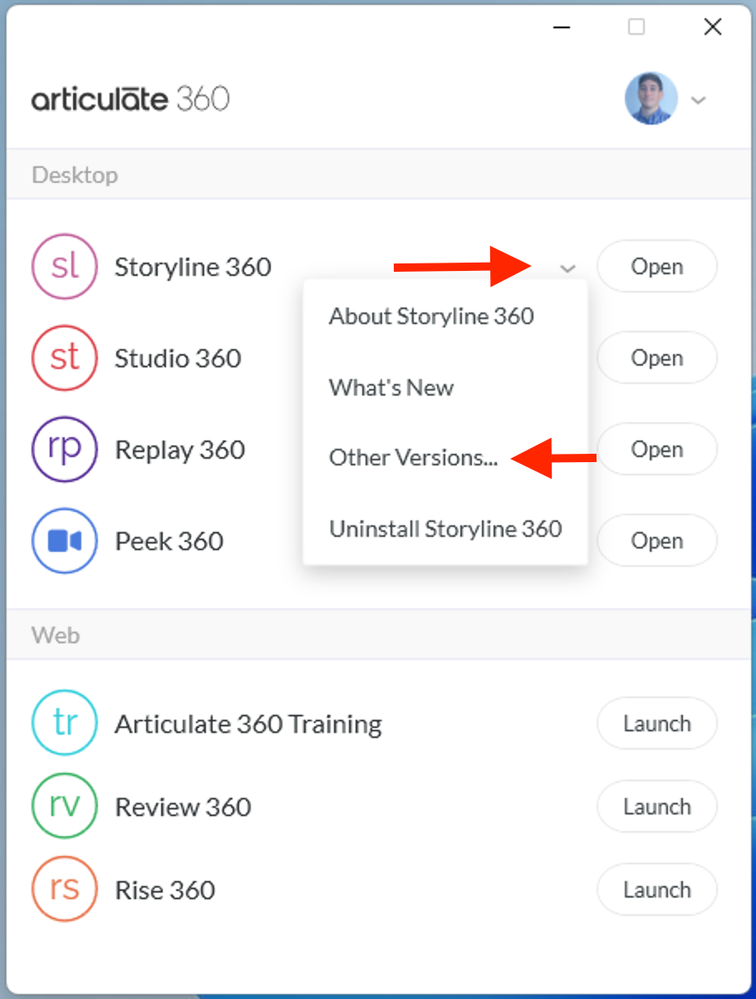Click the Rise 360 rs icon

64,889
